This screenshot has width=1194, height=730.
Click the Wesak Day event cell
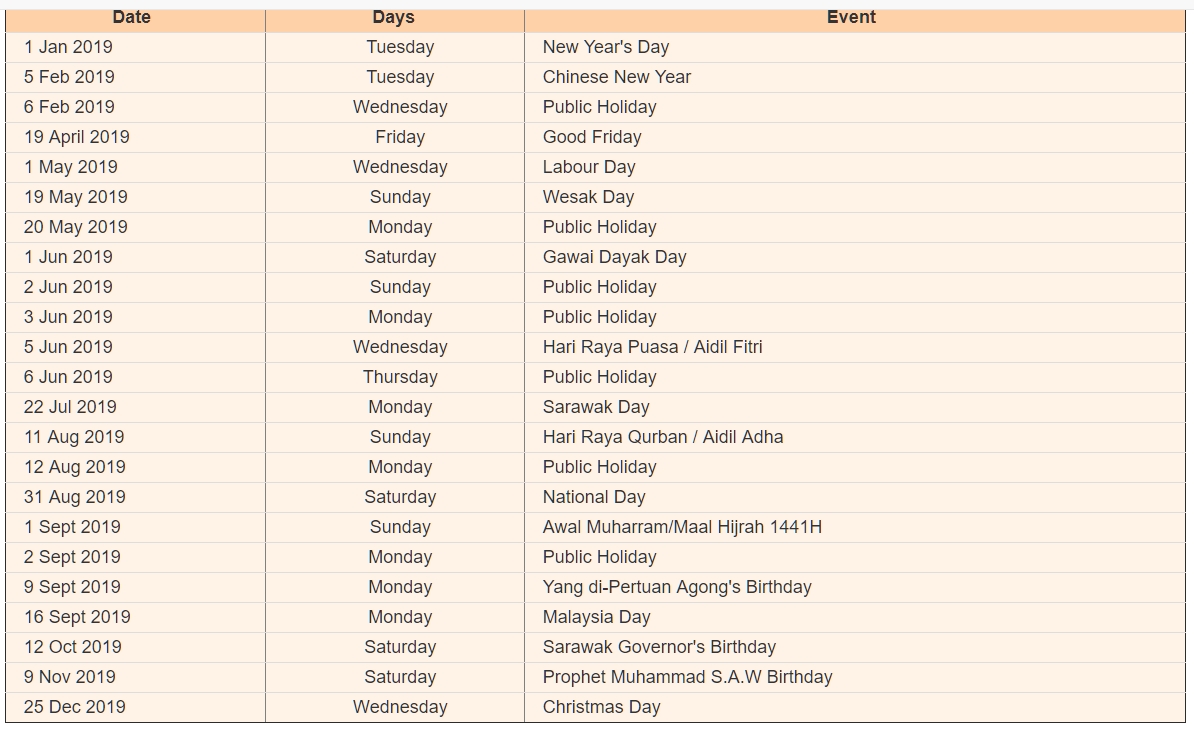pos(588,197)
